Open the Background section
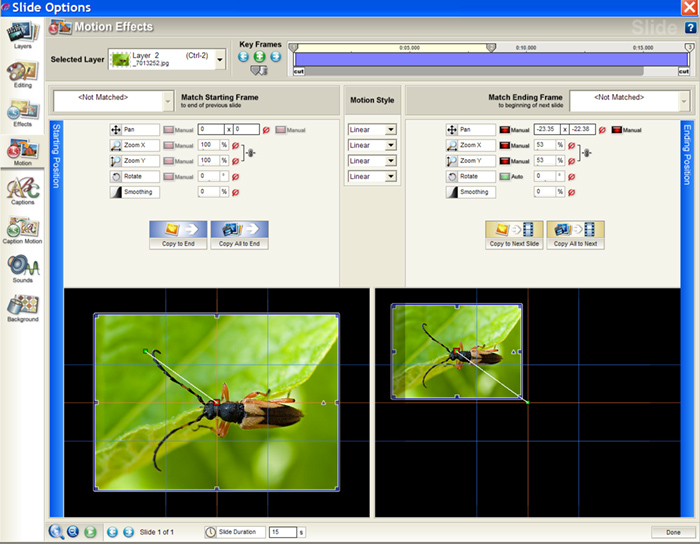This screenshot has height=544, width=700. point(22,308)
